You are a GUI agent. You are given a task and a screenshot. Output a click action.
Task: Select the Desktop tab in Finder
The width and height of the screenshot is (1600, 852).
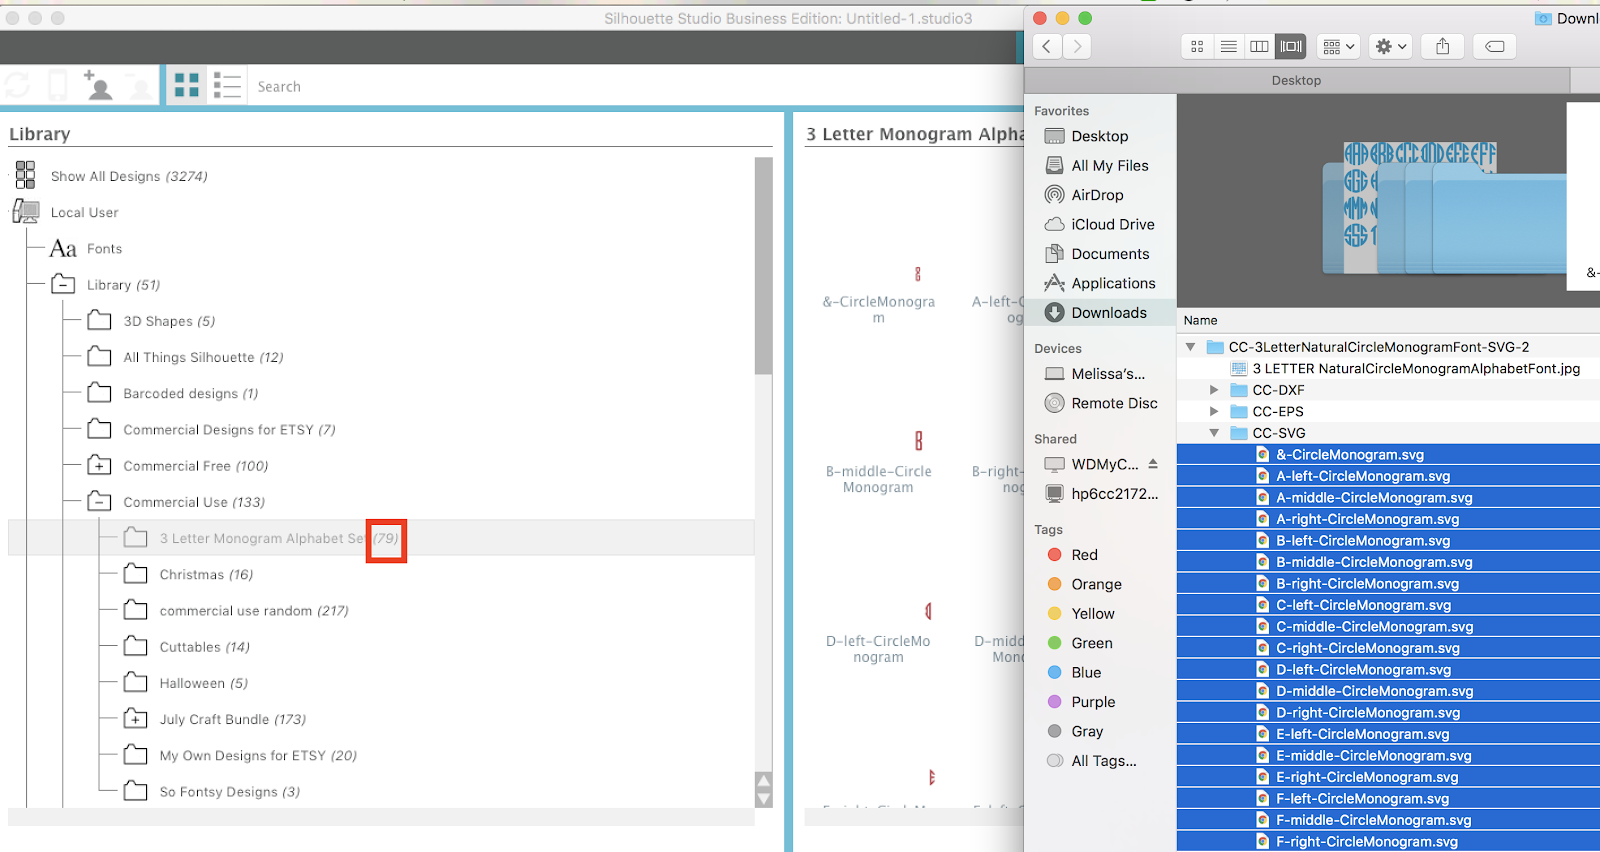point(1296,80)
